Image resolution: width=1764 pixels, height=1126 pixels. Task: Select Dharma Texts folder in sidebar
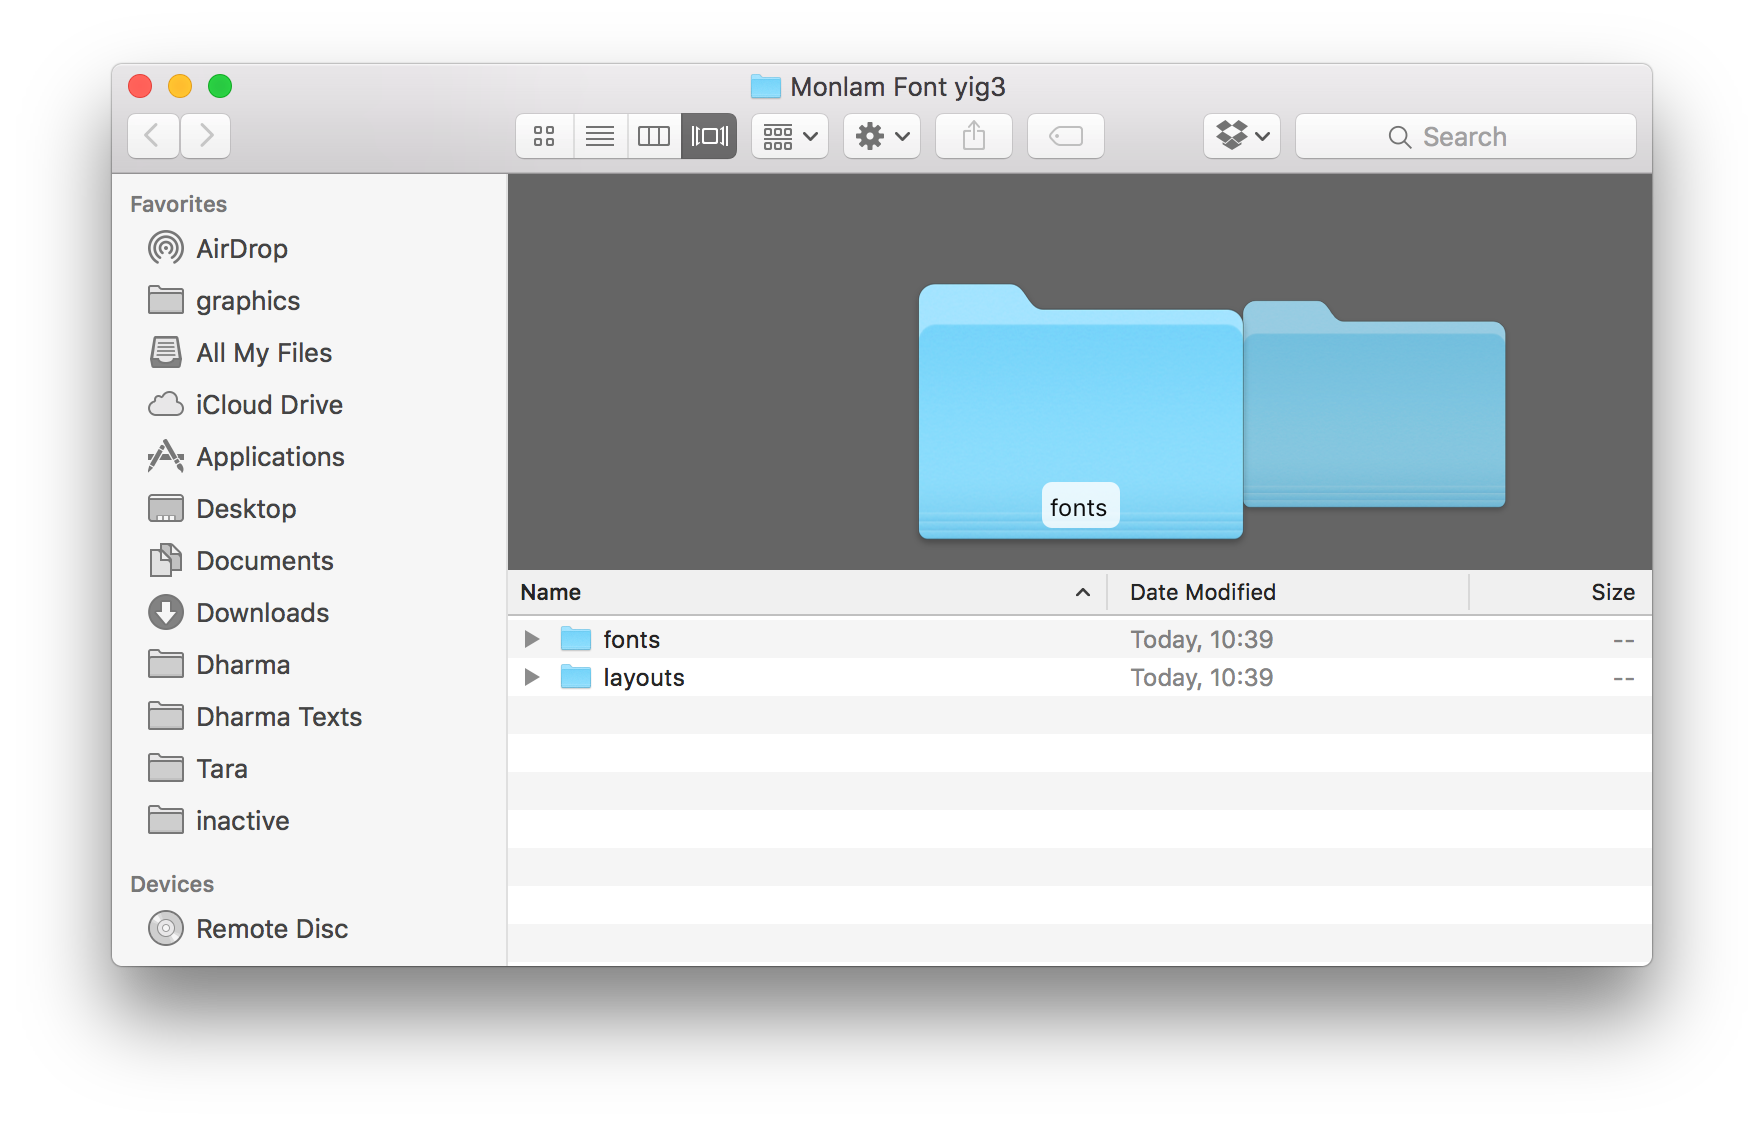pyautogui.click(x=309, y=716)
